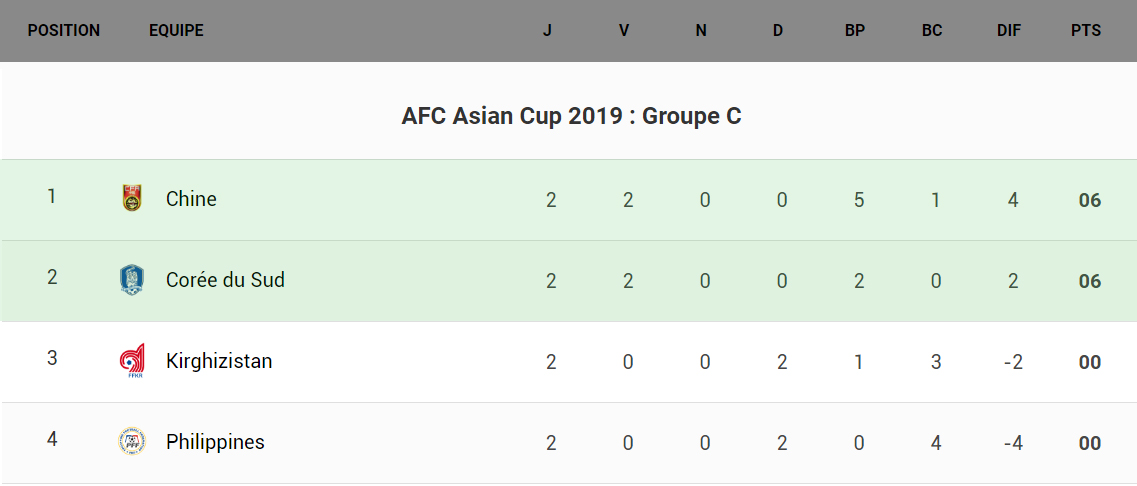
Task: Click Kirghizistan's -2 goal difference value
Action: [1013, 362]
